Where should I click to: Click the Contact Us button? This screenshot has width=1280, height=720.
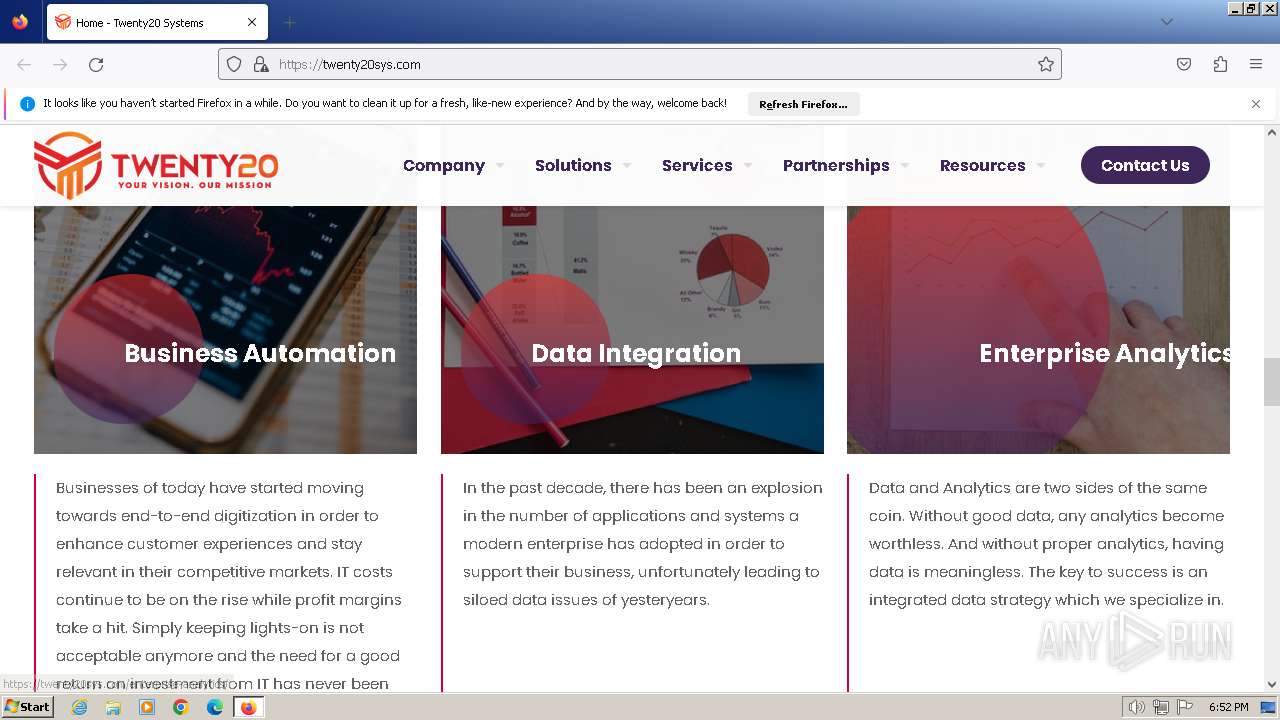(1145, 166)
